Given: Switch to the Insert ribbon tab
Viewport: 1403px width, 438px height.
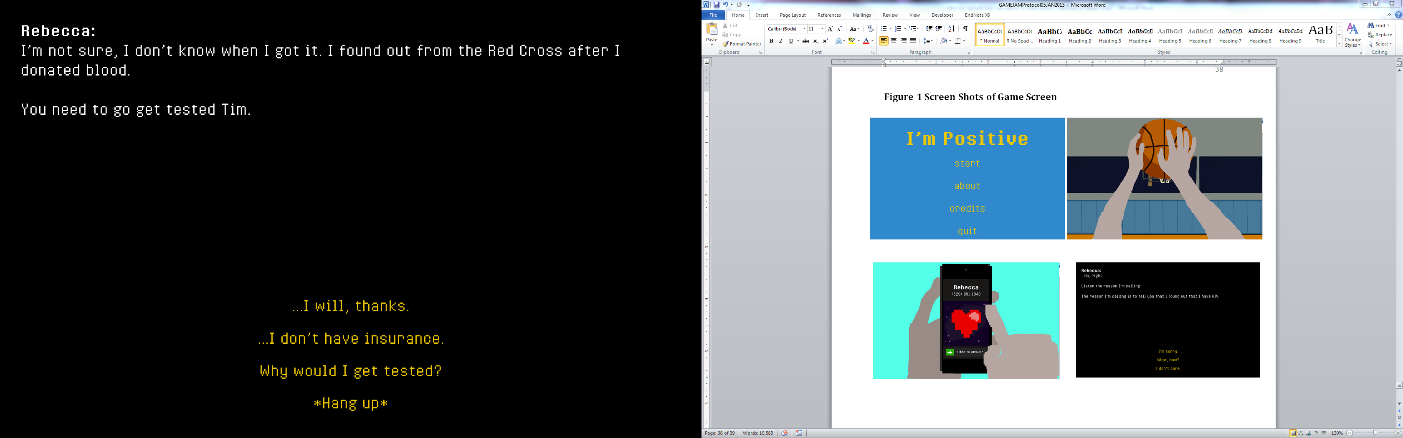Looking at the screenshot, I should tap(762, 15).
